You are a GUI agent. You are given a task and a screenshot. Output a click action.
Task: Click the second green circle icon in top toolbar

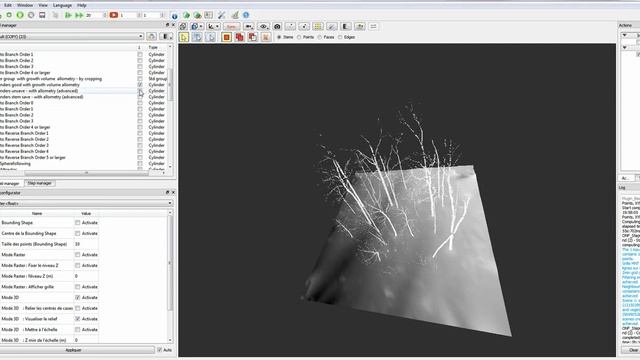point(20,15)
